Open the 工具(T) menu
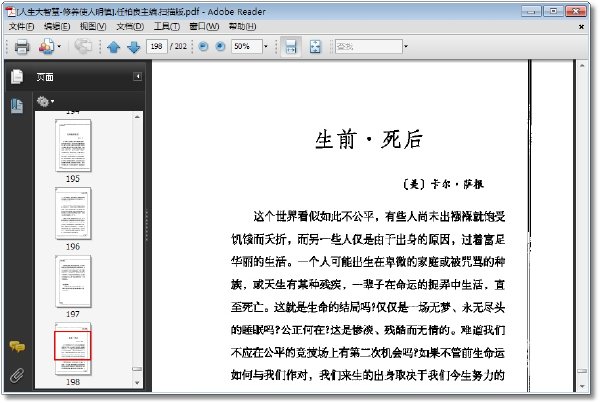 click(167, 26)
